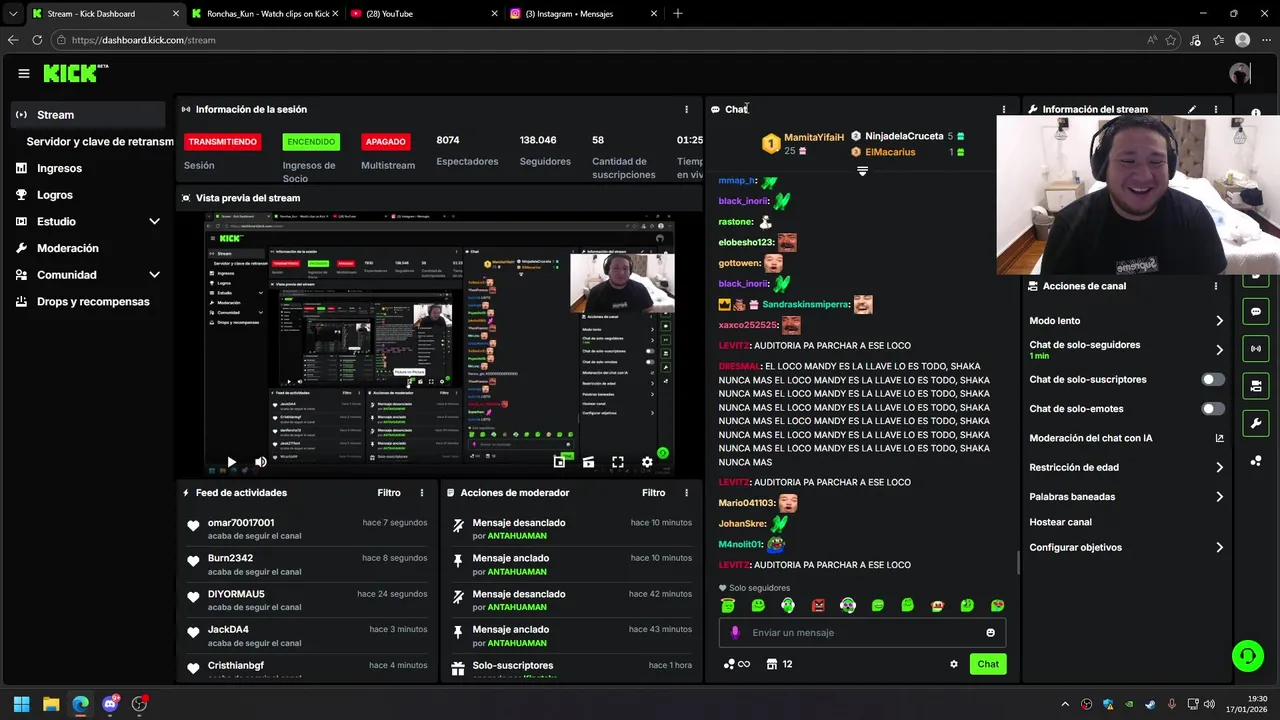Open emoji picker in chat input
The width and height of the screenshot is (1280, 720).
point(991,632)
